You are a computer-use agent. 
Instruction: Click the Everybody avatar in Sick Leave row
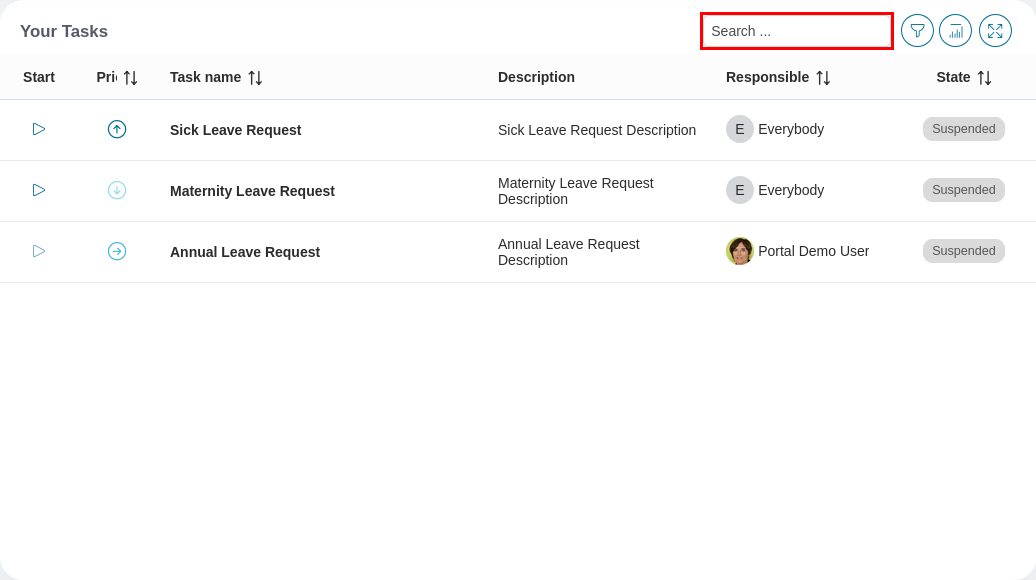(740, 129)
